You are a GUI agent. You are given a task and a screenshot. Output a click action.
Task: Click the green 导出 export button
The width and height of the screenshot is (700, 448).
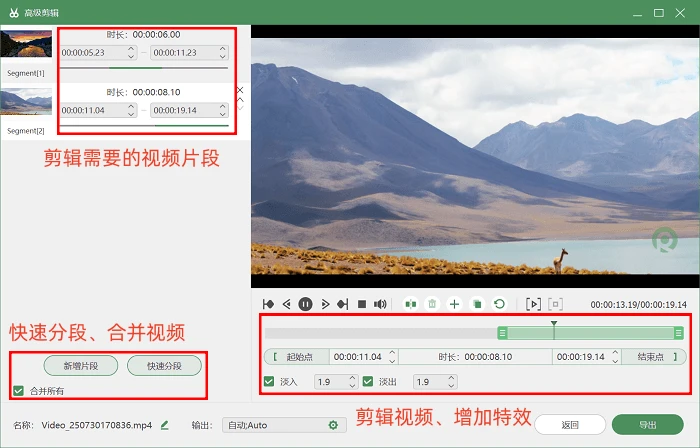(x=647, y=425)
